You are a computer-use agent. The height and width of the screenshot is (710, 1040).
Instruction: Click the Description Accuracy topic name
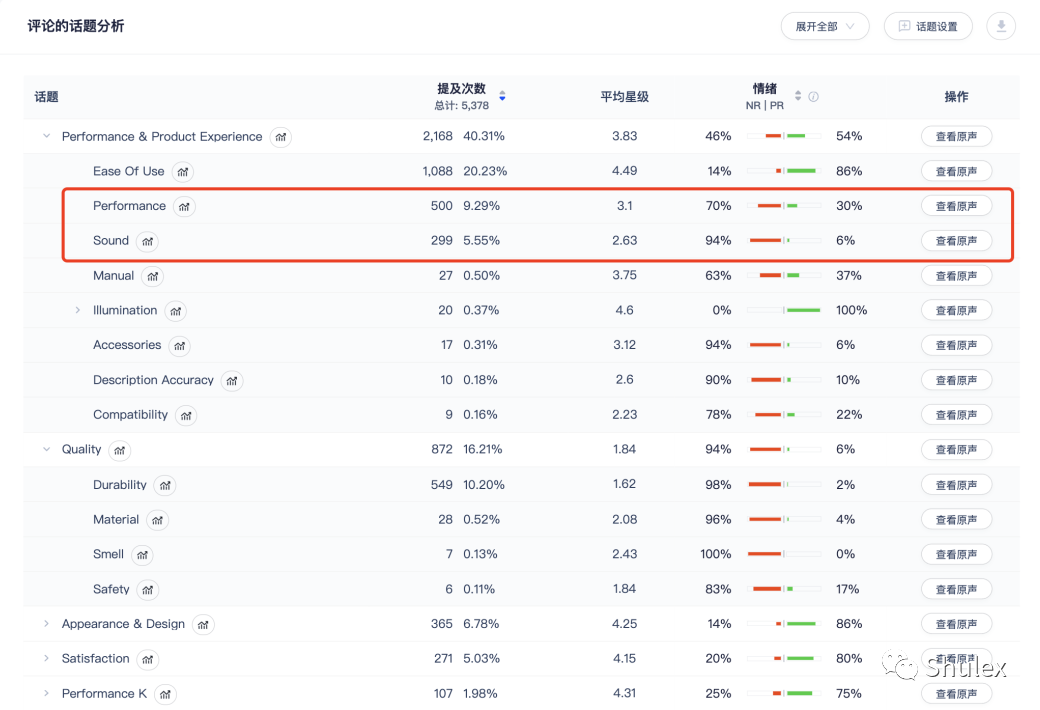(x=153, y=380)
